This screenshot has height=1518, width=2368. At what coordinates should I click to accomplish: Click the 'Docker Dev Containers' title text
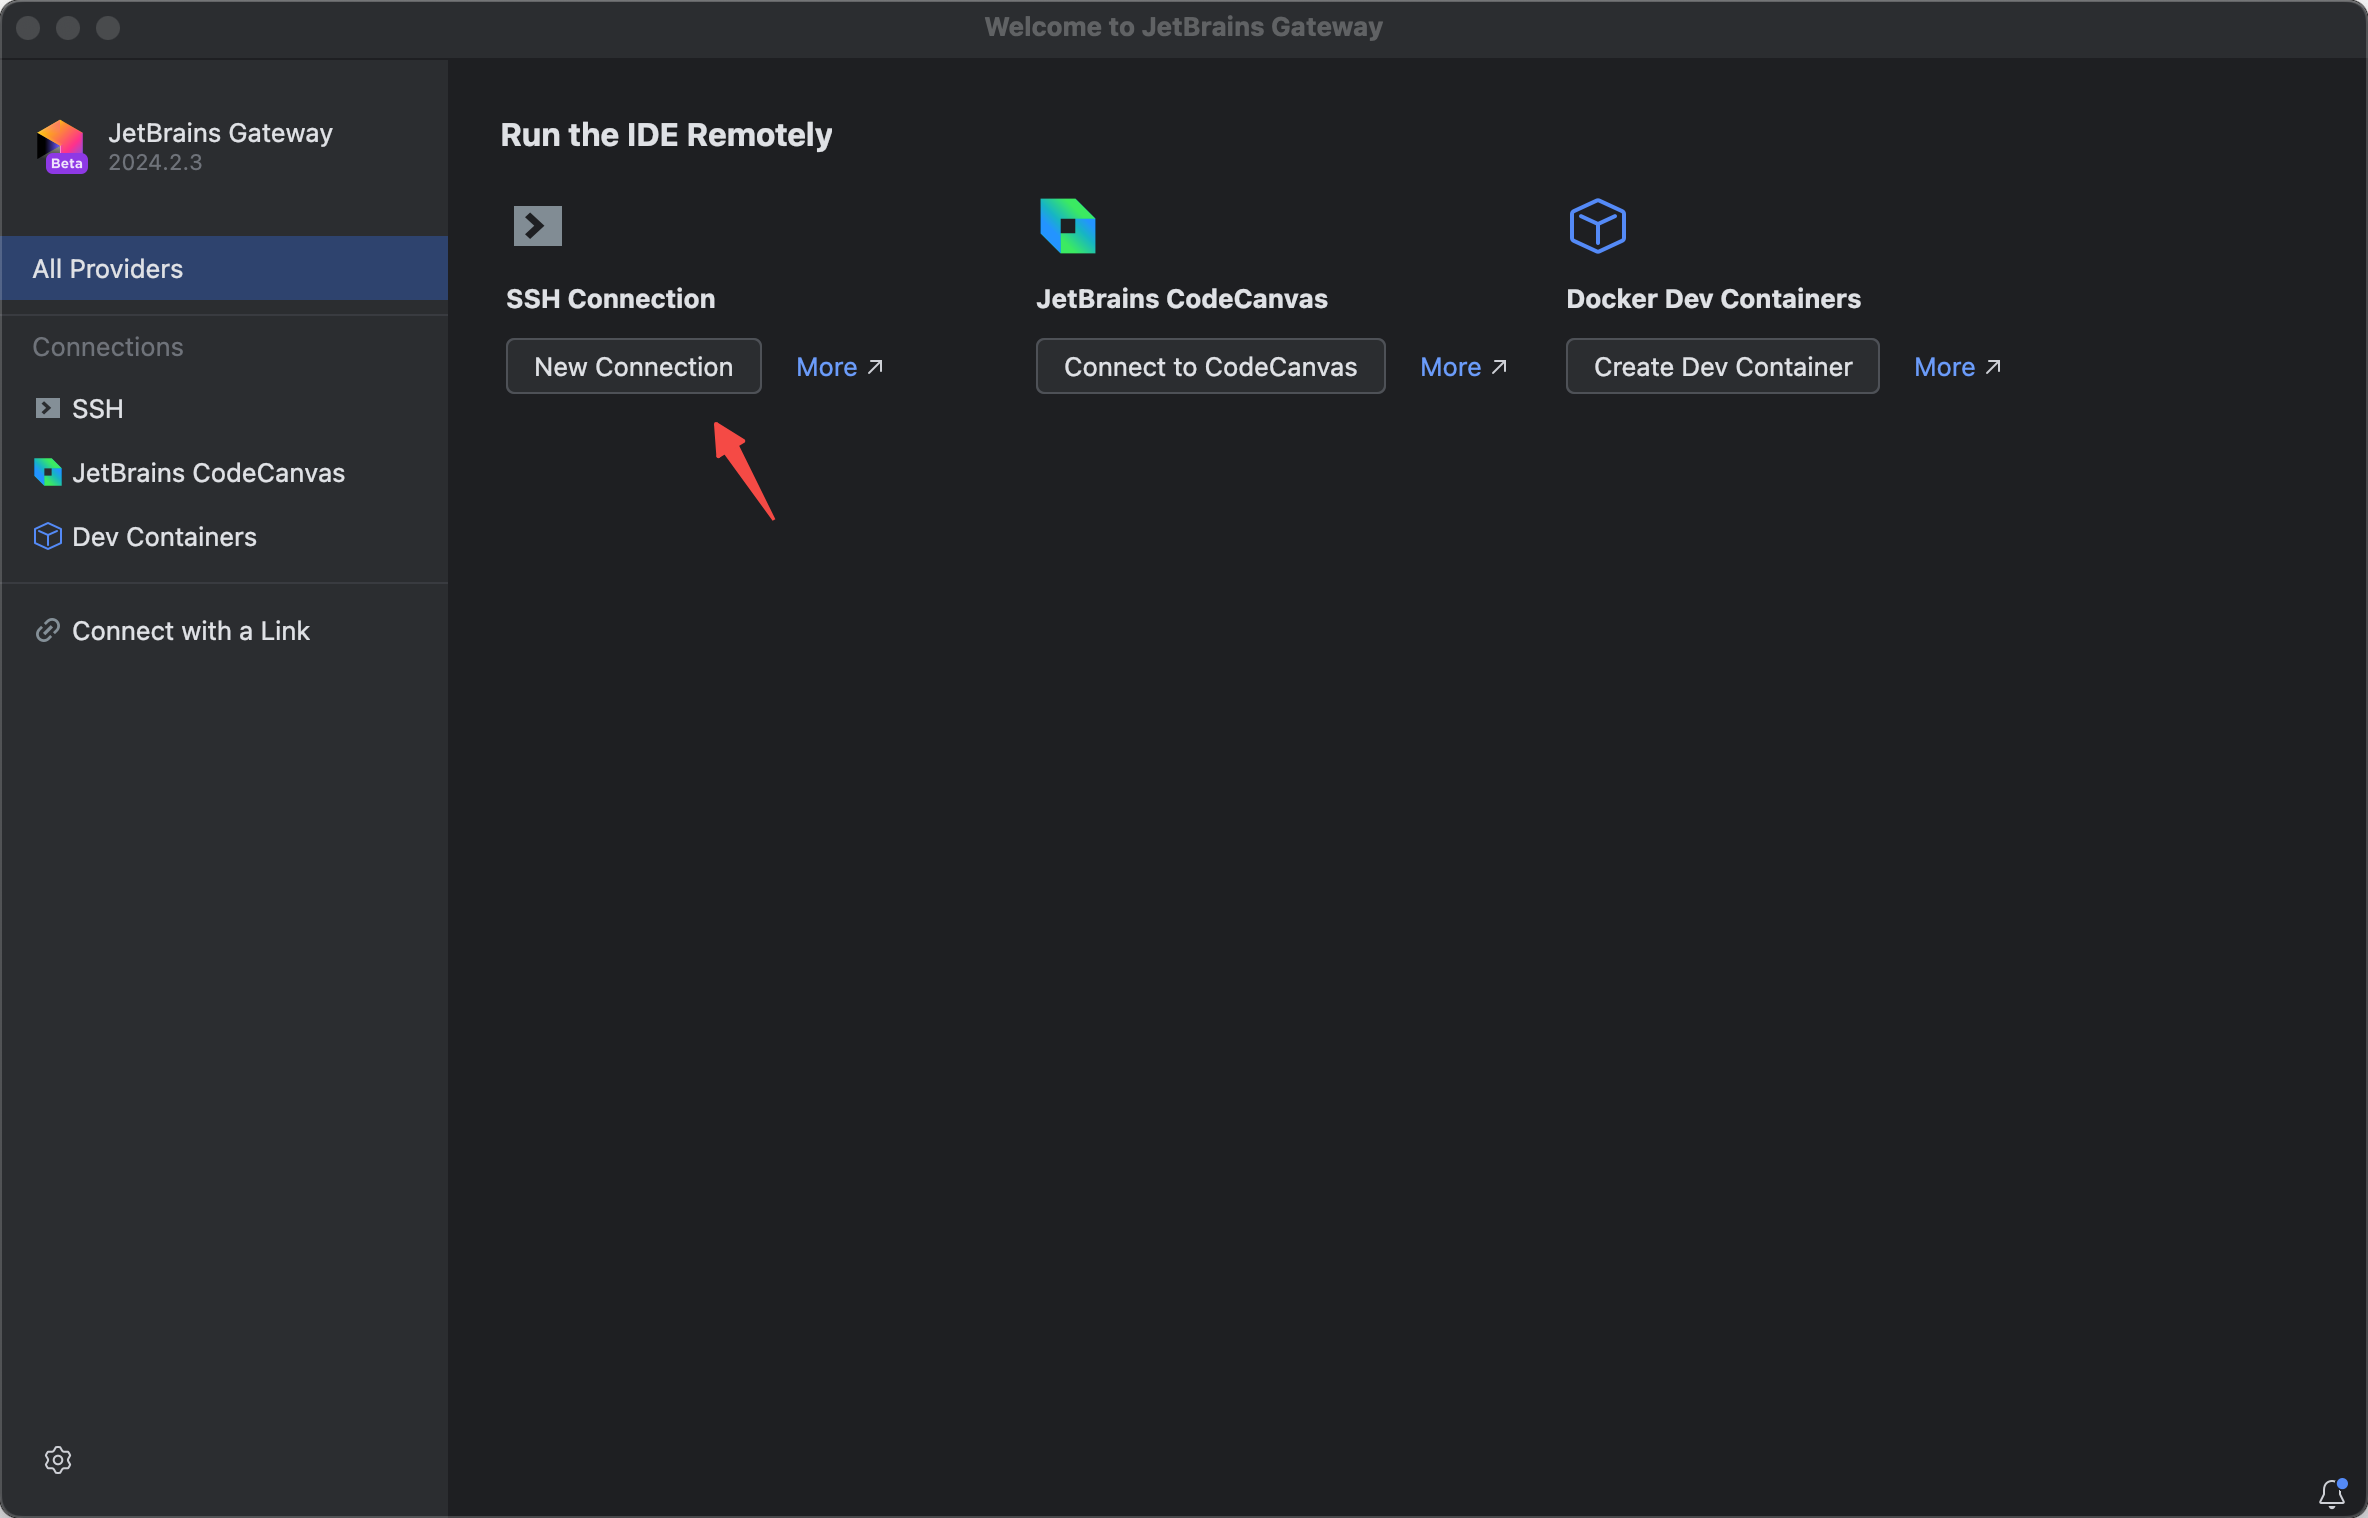(1713, 299)
